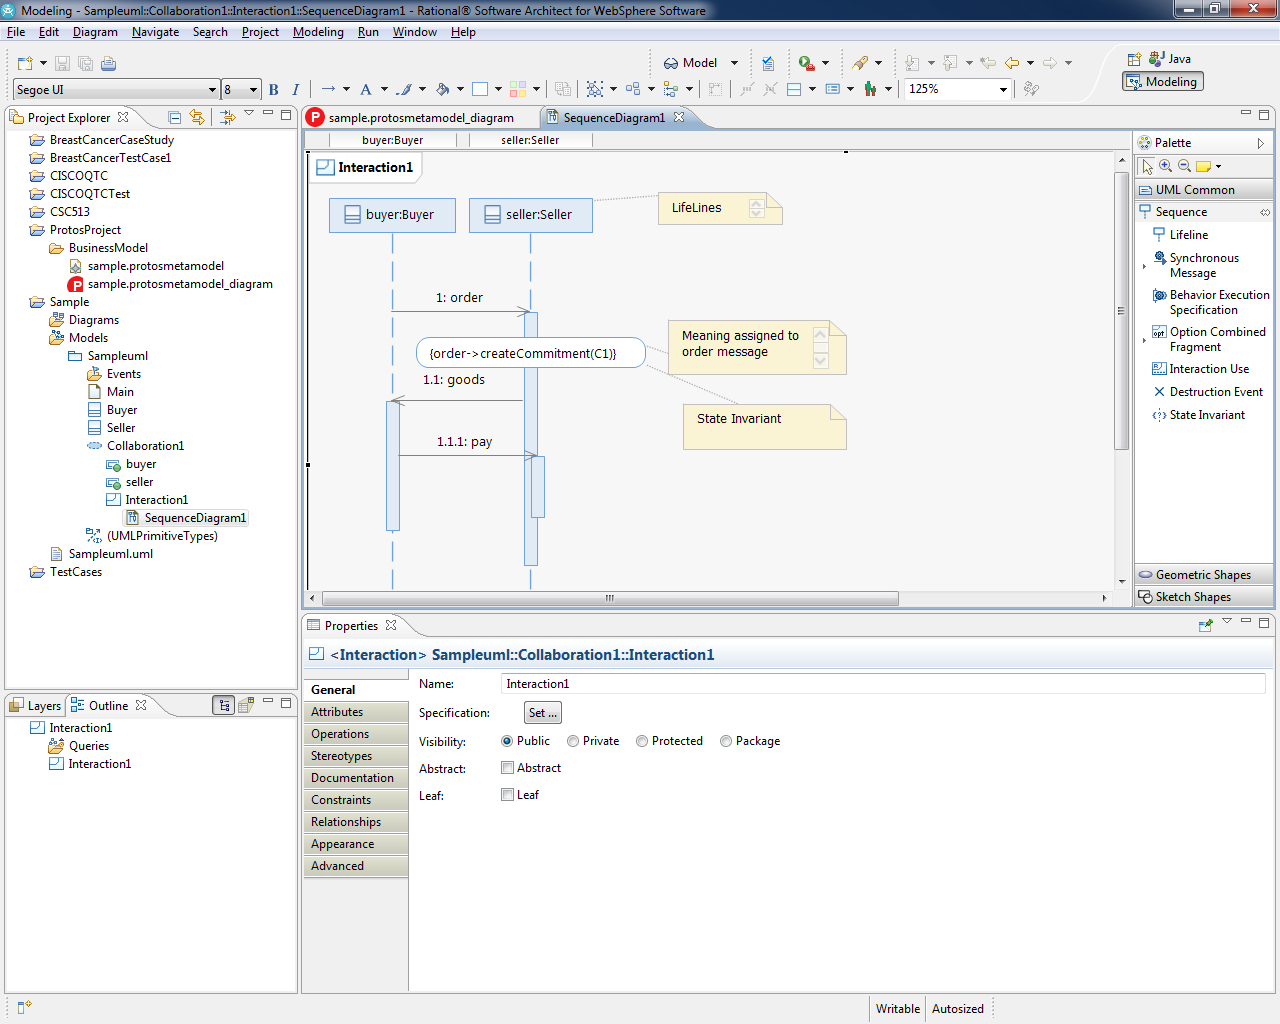Click the Print toolbar icon

(x=108, y=63)
